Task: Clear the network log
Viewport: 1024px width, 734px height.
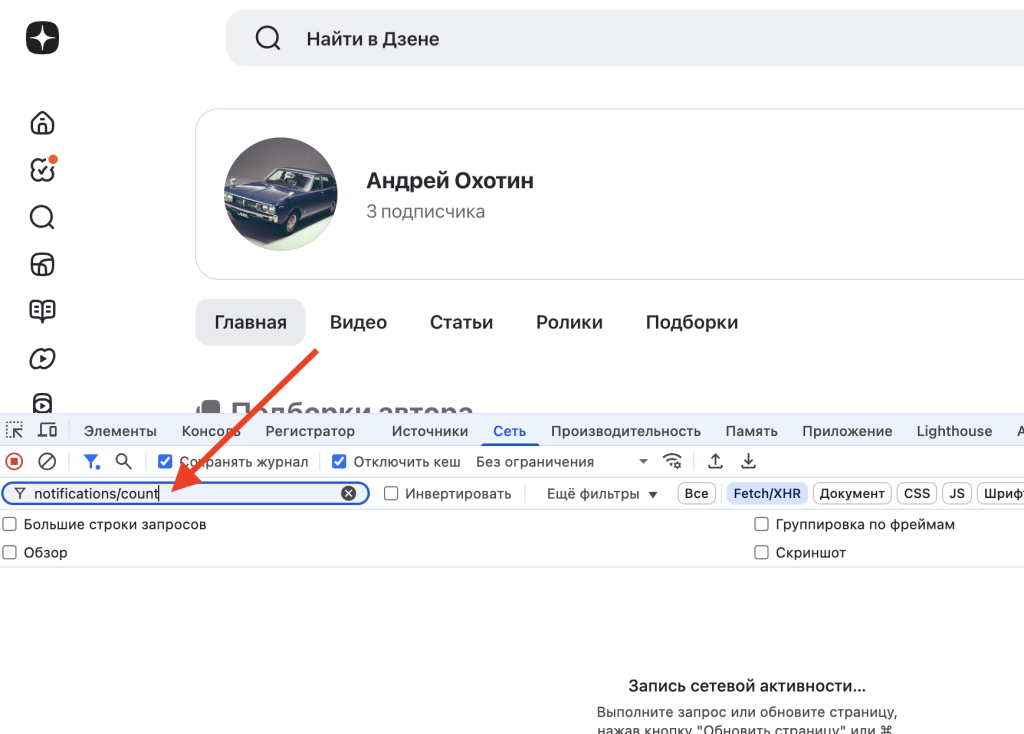Action: tap(47, 462)
